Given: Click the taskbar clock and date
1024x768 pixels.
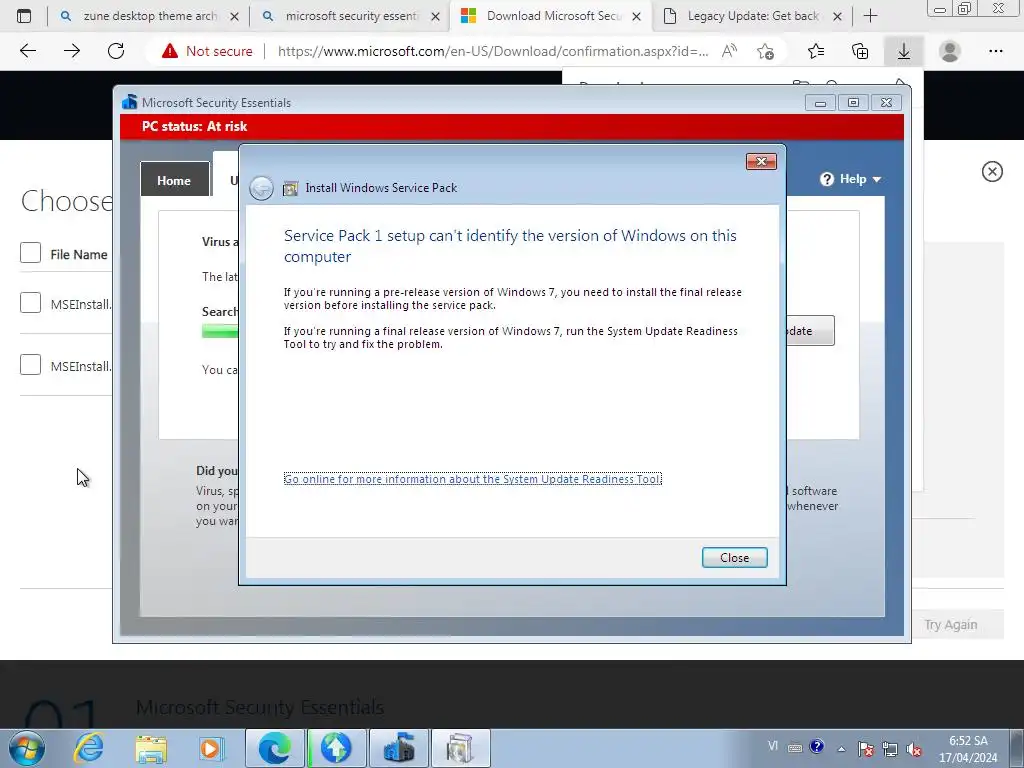Looking at the screenshot, I should tap(968, 748).
